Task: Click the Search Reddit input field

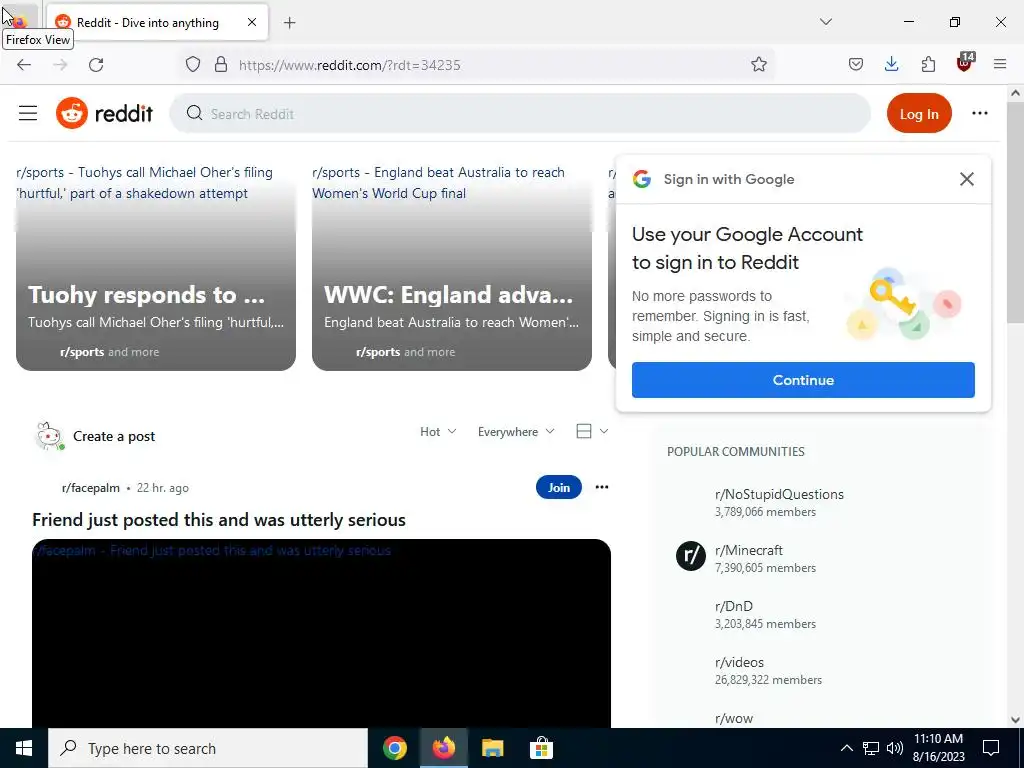Action: pyautogui.click(x=520, y=114)
